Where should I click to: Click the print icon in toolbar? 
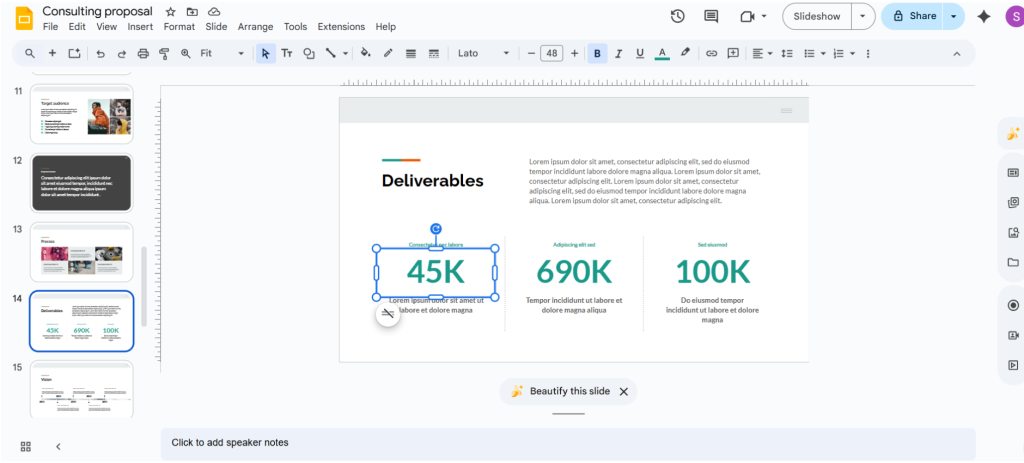[x=143, y=53]
